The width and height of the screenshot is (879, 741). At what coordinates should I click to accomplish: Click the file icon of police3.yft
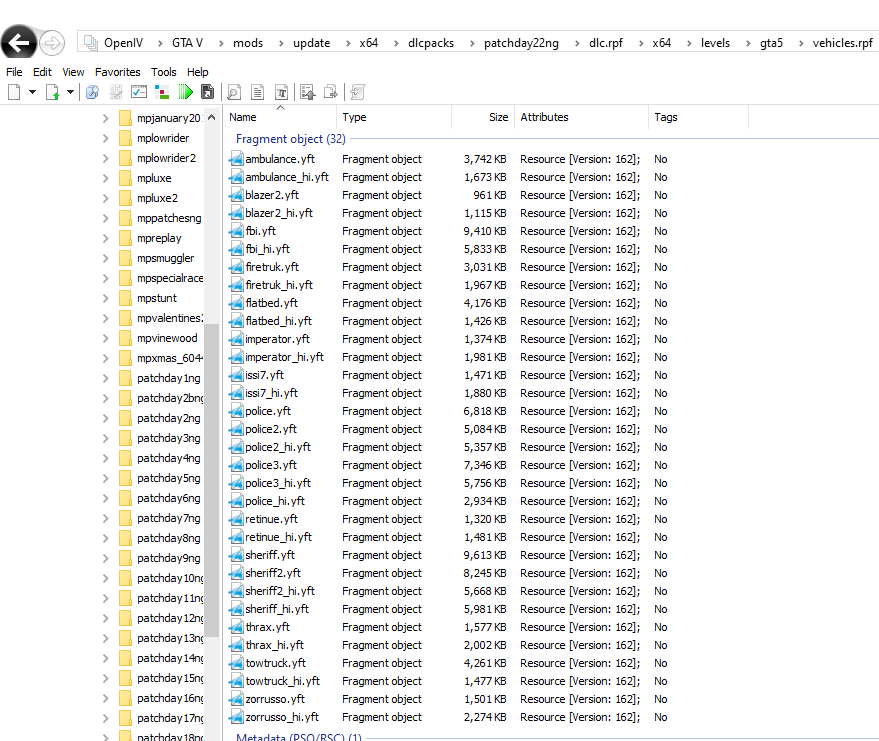pyautogui.click(x=236, y=465)
